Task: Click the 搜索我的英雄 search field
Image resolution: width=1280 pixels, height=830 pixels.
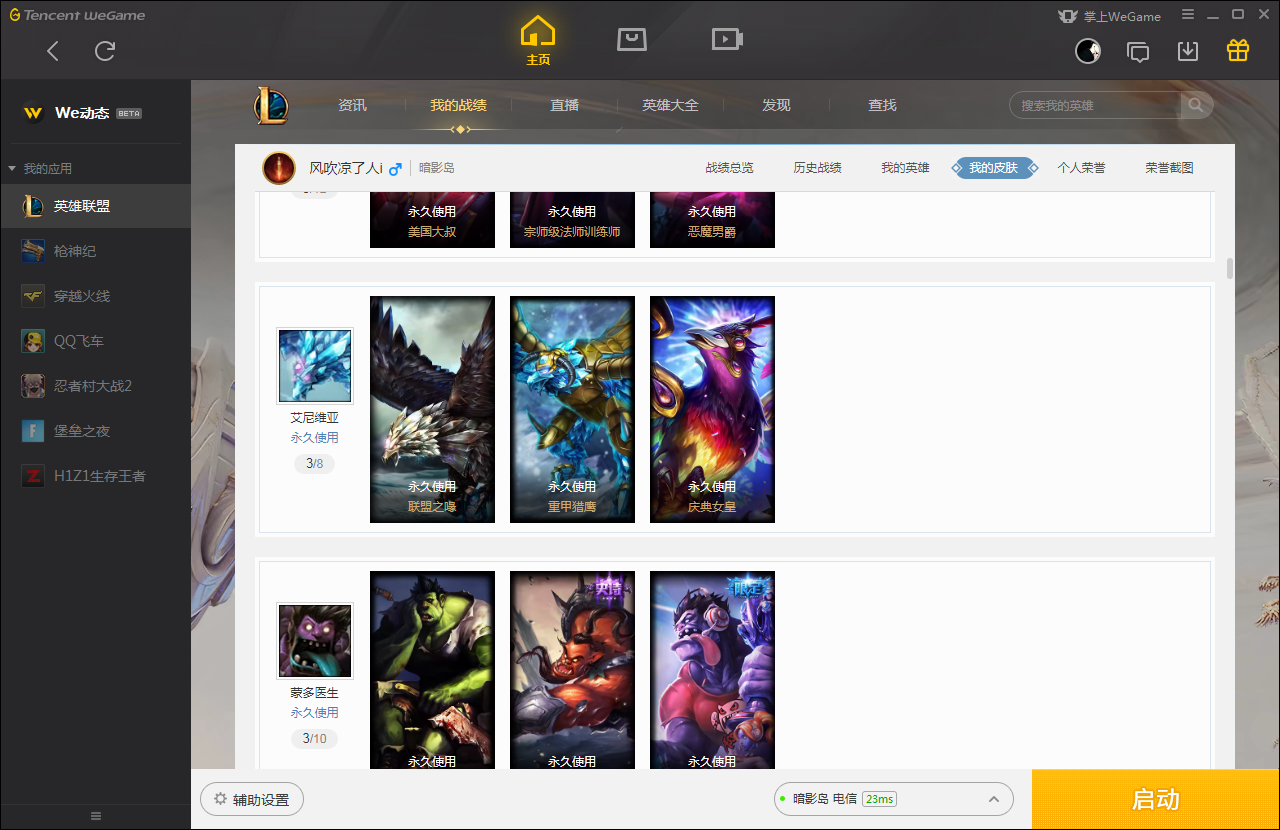Action: 1097,105
